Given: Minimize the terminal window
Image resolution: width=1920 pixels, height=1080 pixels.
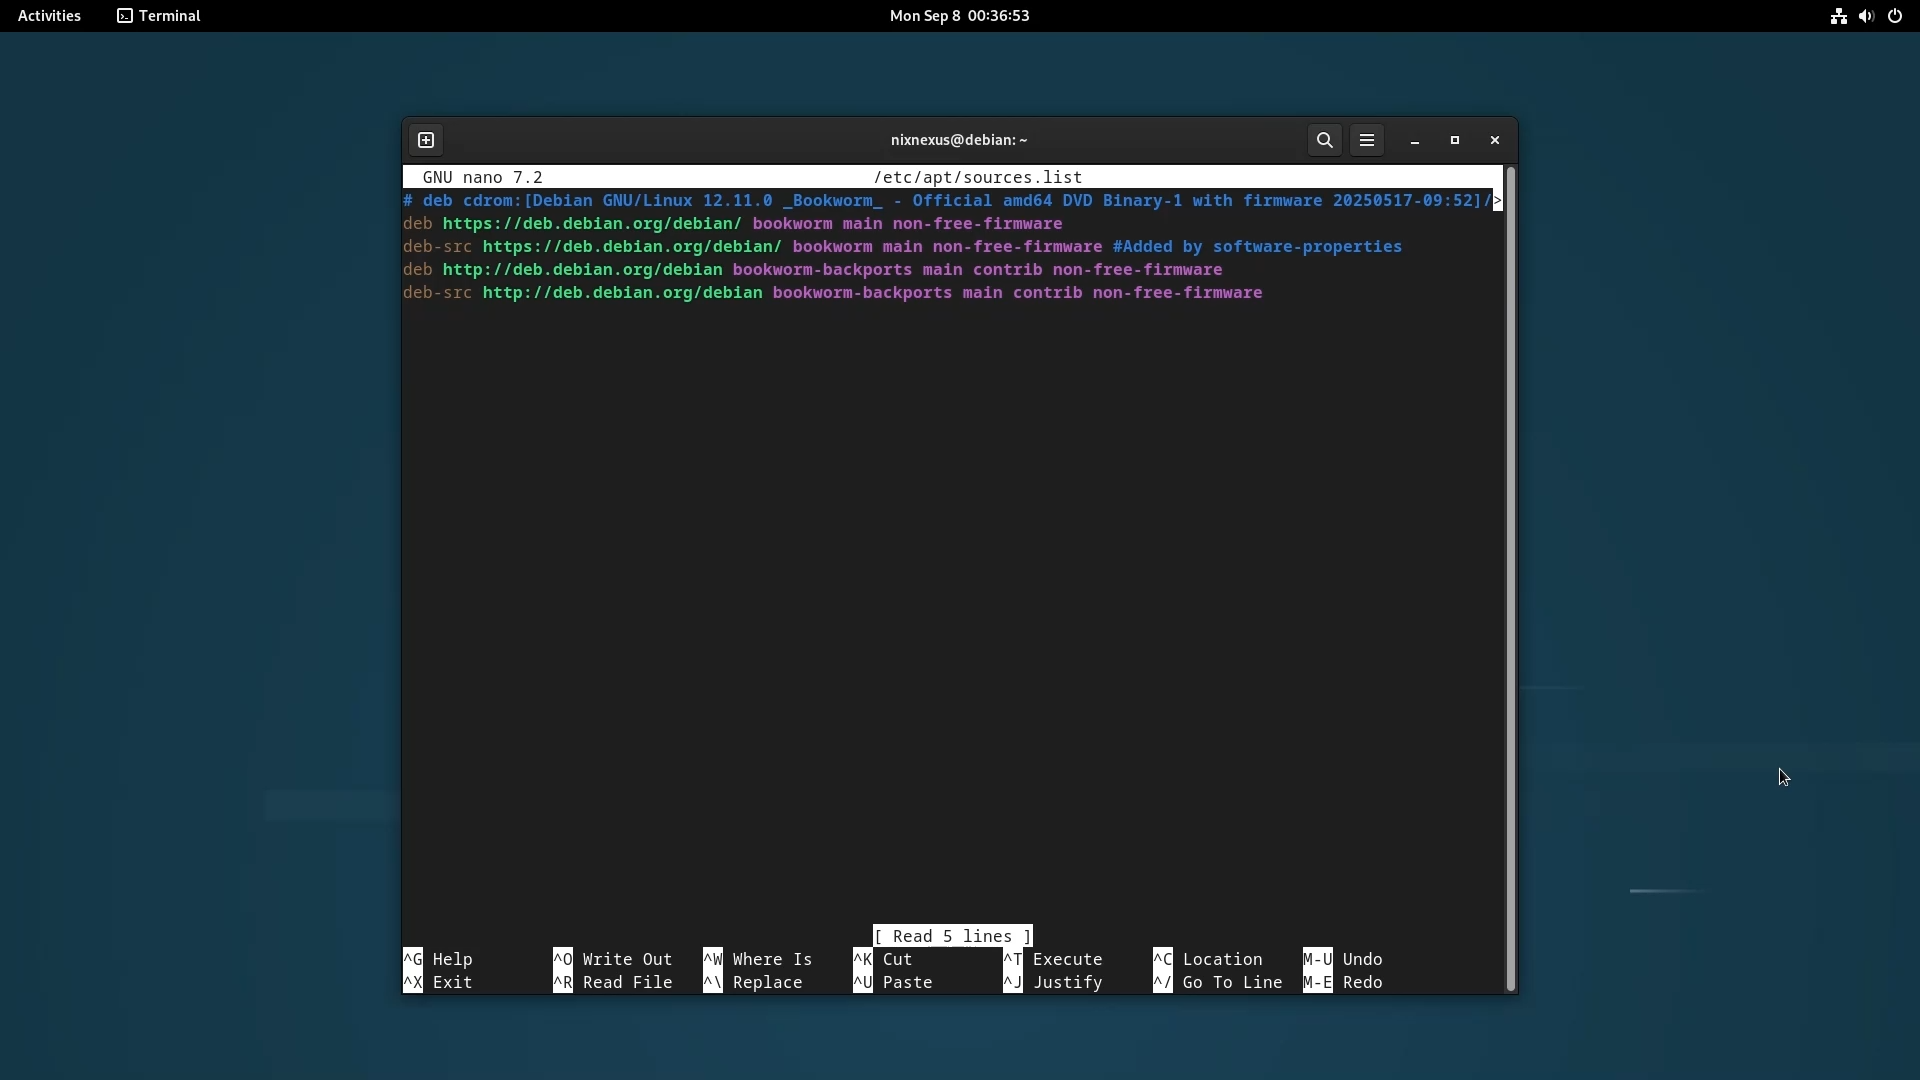Looking at the screenshot, I should (1415, 141).
